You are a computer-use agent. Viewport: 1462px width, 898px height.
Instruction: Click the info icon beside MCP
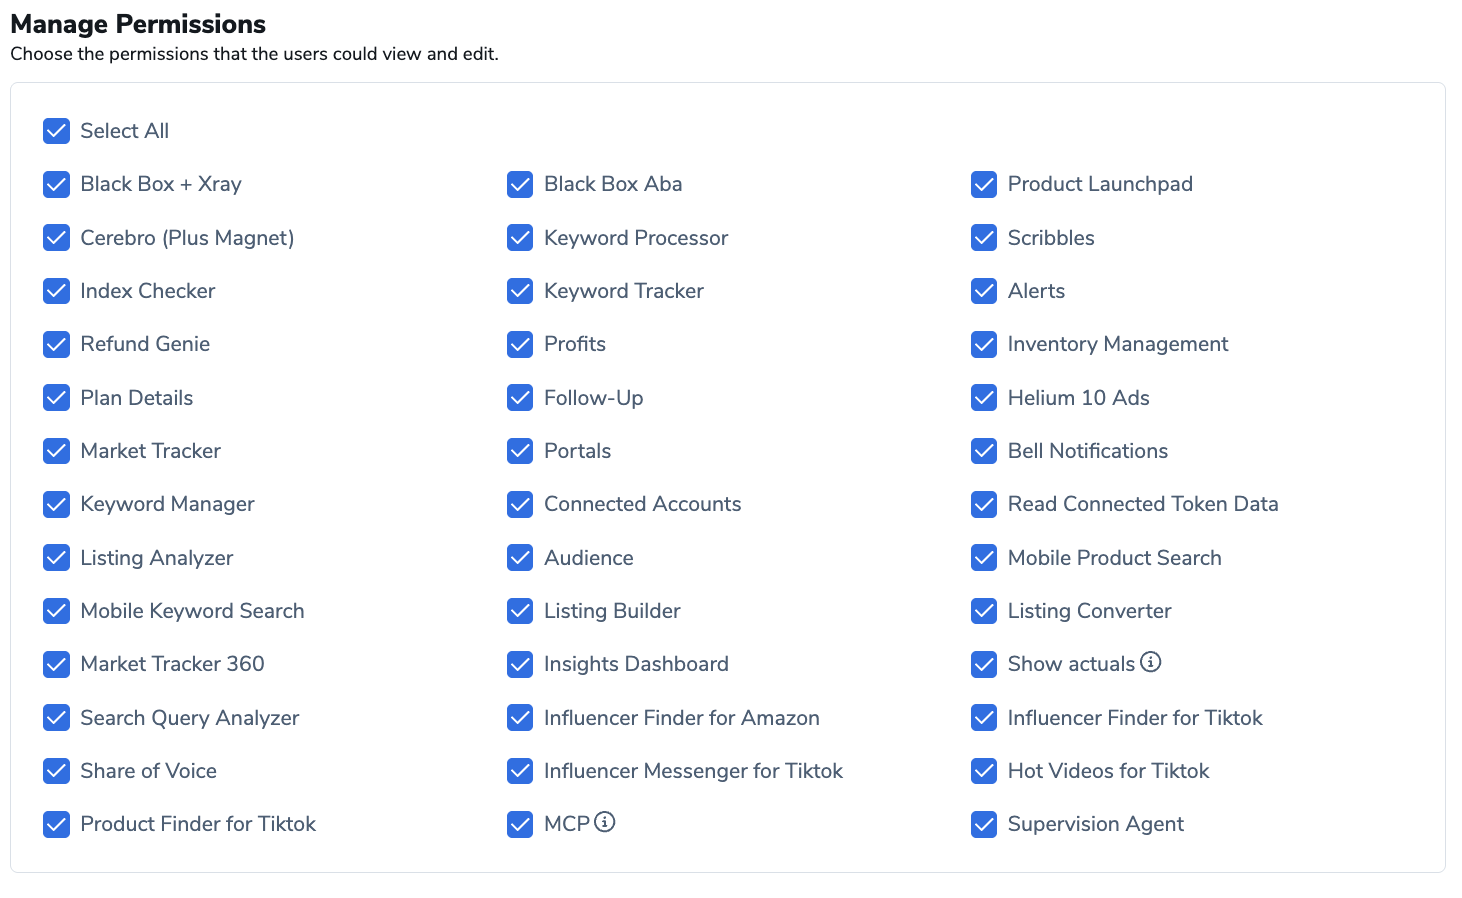point(605,822)
